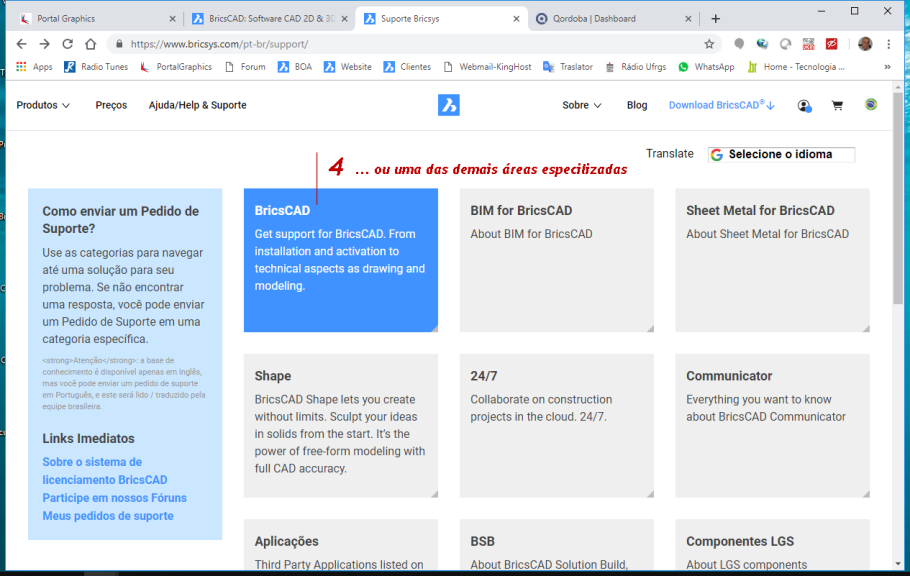Open the PortalGraphics bookmark
Screen dimensions: 910x576
(176, 67)
